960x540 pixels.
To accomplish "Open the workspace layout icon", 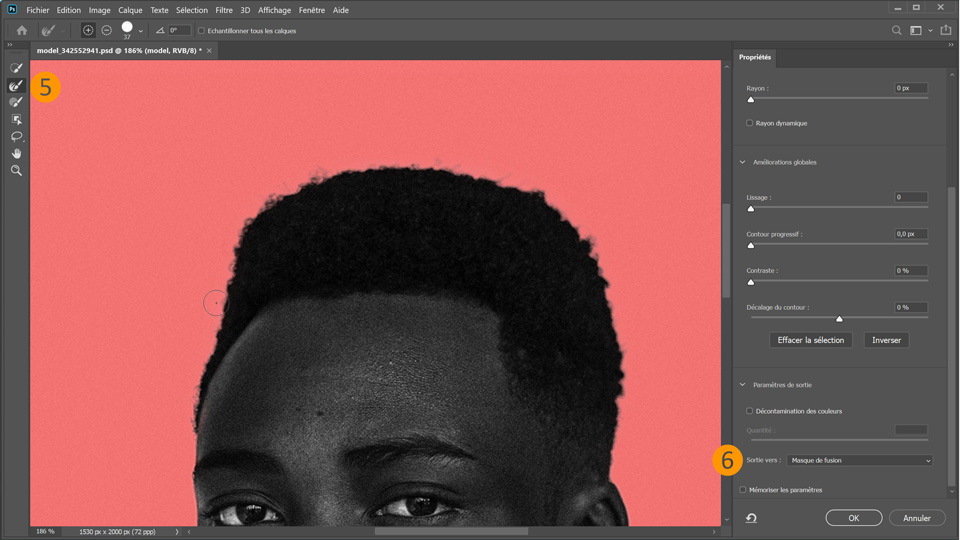I will tap(916, 30).
